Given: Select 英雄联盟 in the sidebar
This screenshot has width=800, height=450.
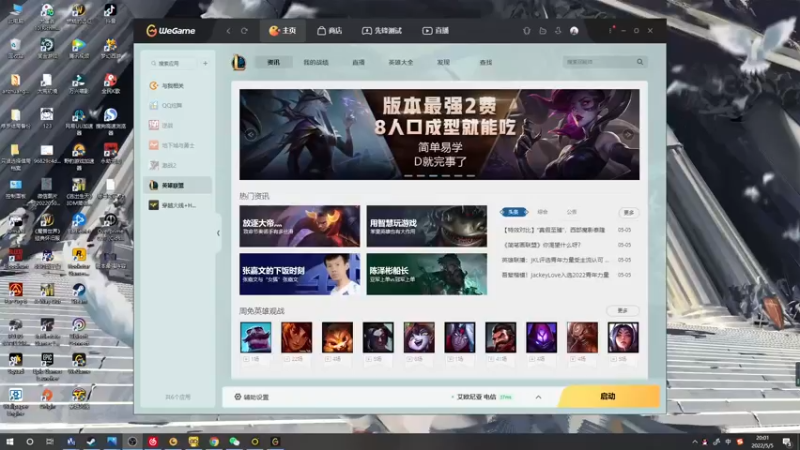Looking at the screenshot, I should coord(178,185).
